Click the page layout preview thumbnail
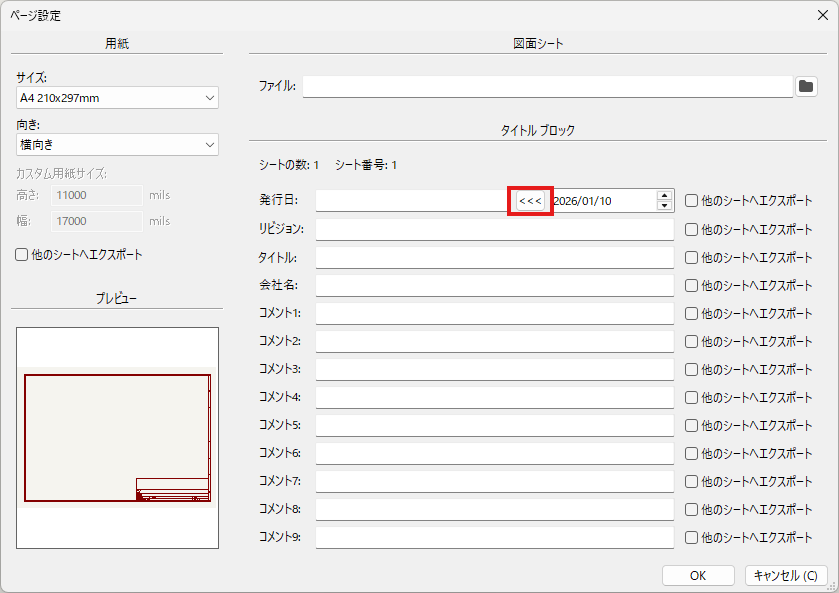The image size is (839, 593). point(117,437)
